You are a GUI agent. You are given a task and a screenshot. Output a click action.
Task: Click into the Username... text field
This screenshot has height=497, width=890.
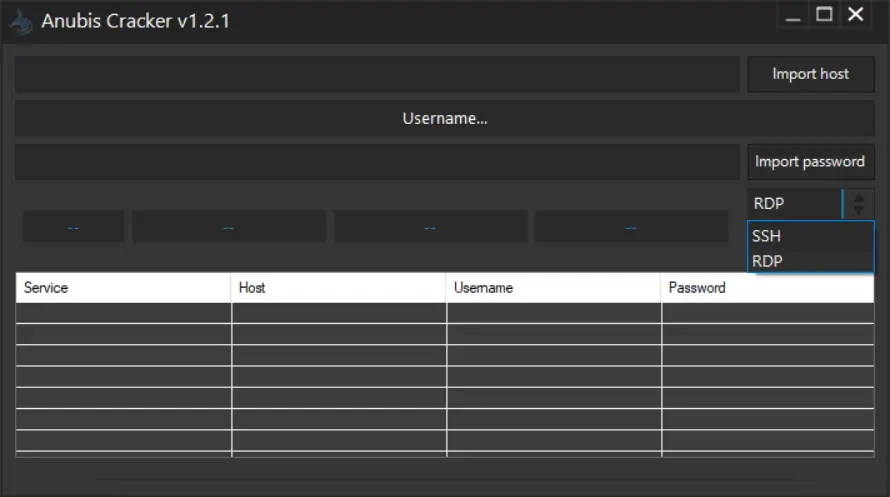(444, 118)
